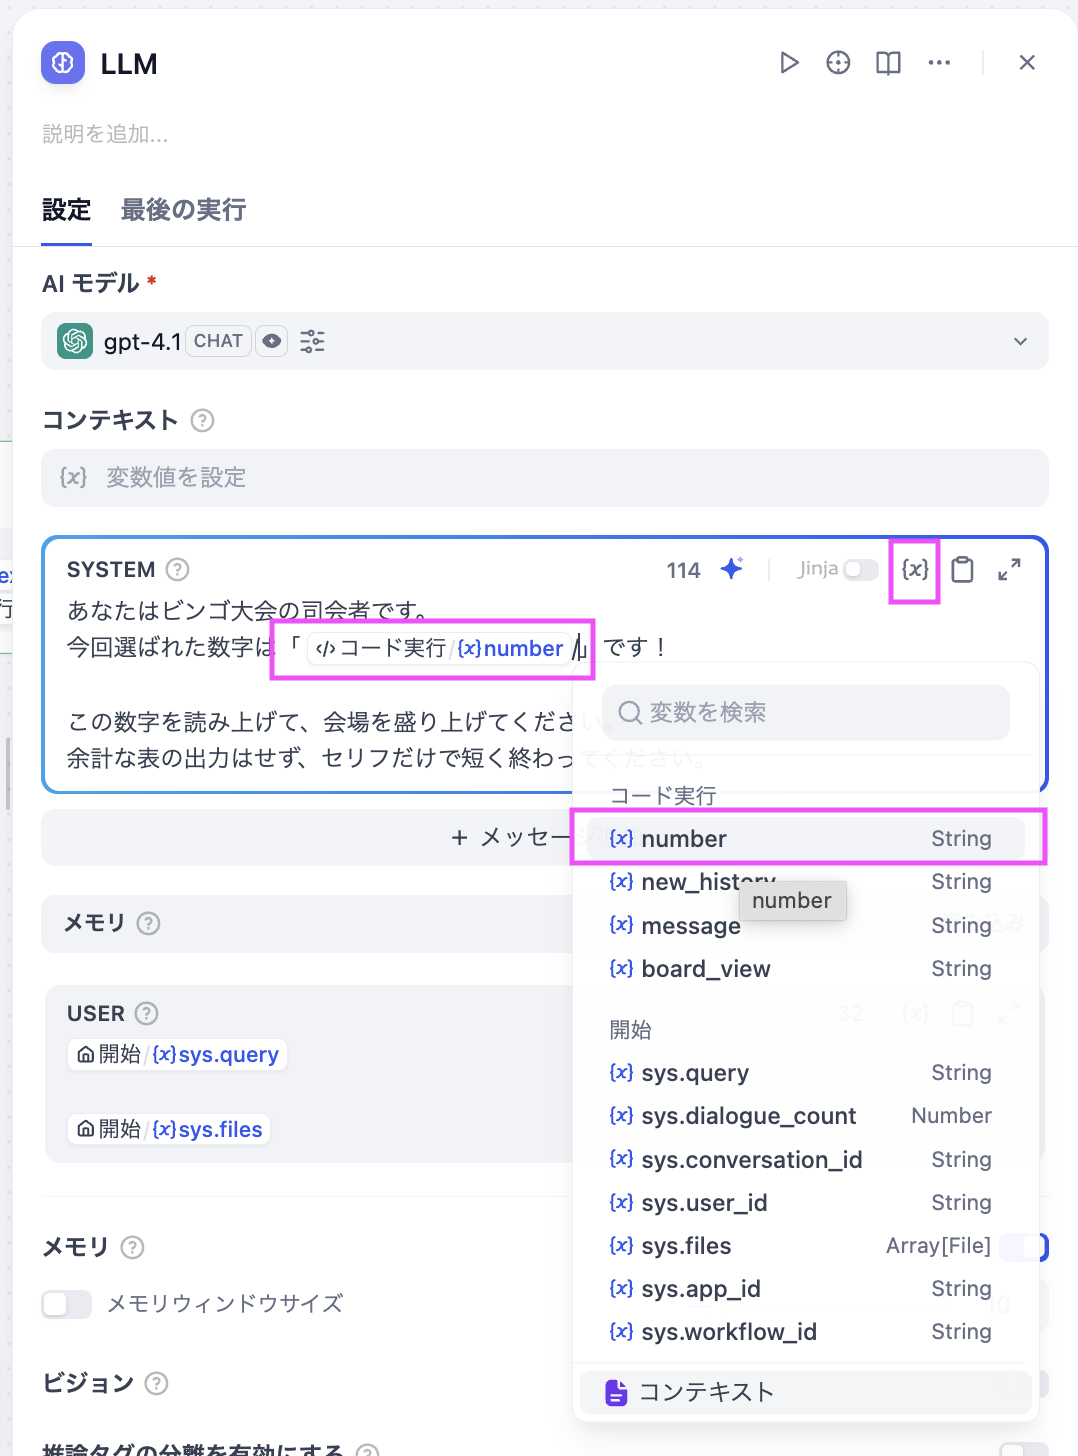Click insert variable icon in SYSTEM prompt
Viewport: 1078px width, 1456px height.
(x=914, y=569)
